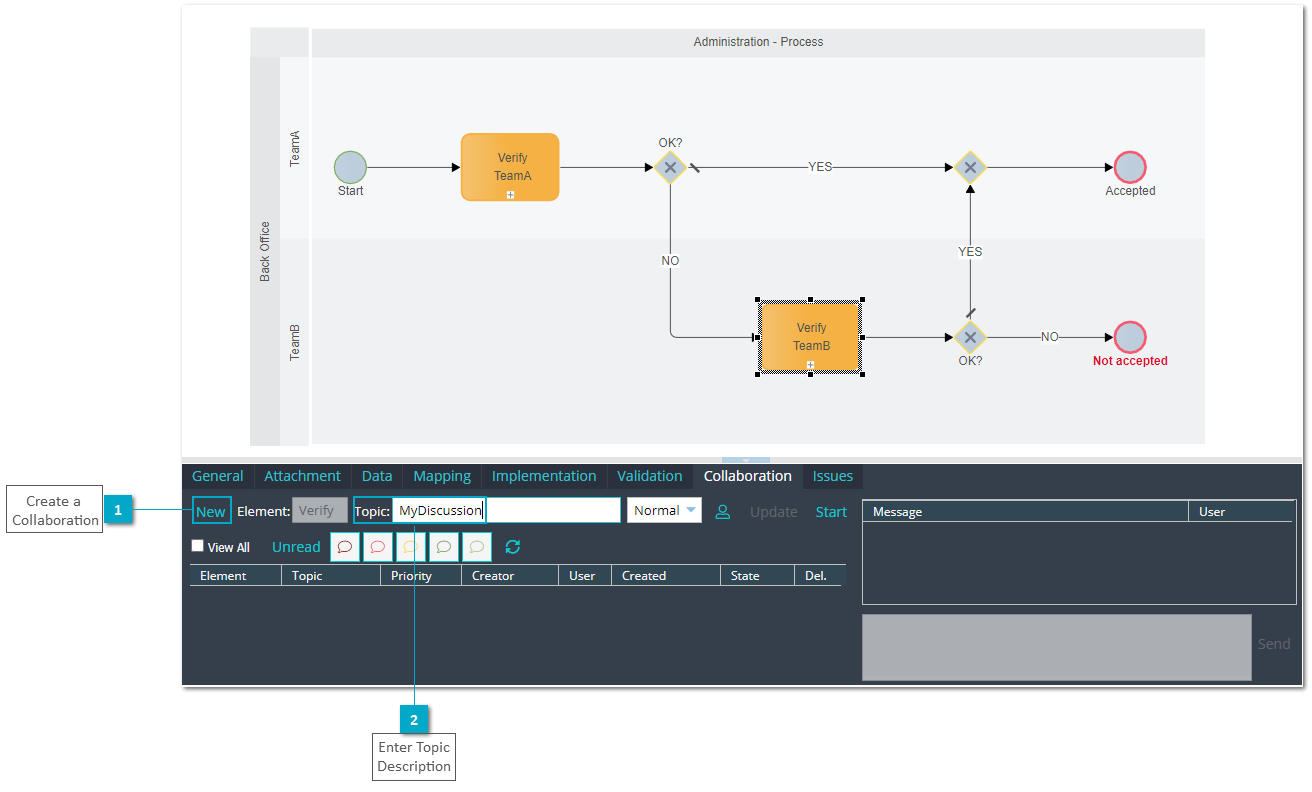Viewport: 1312px width, 792px height.
Task: Click the Creator column header
Action: 510,576
